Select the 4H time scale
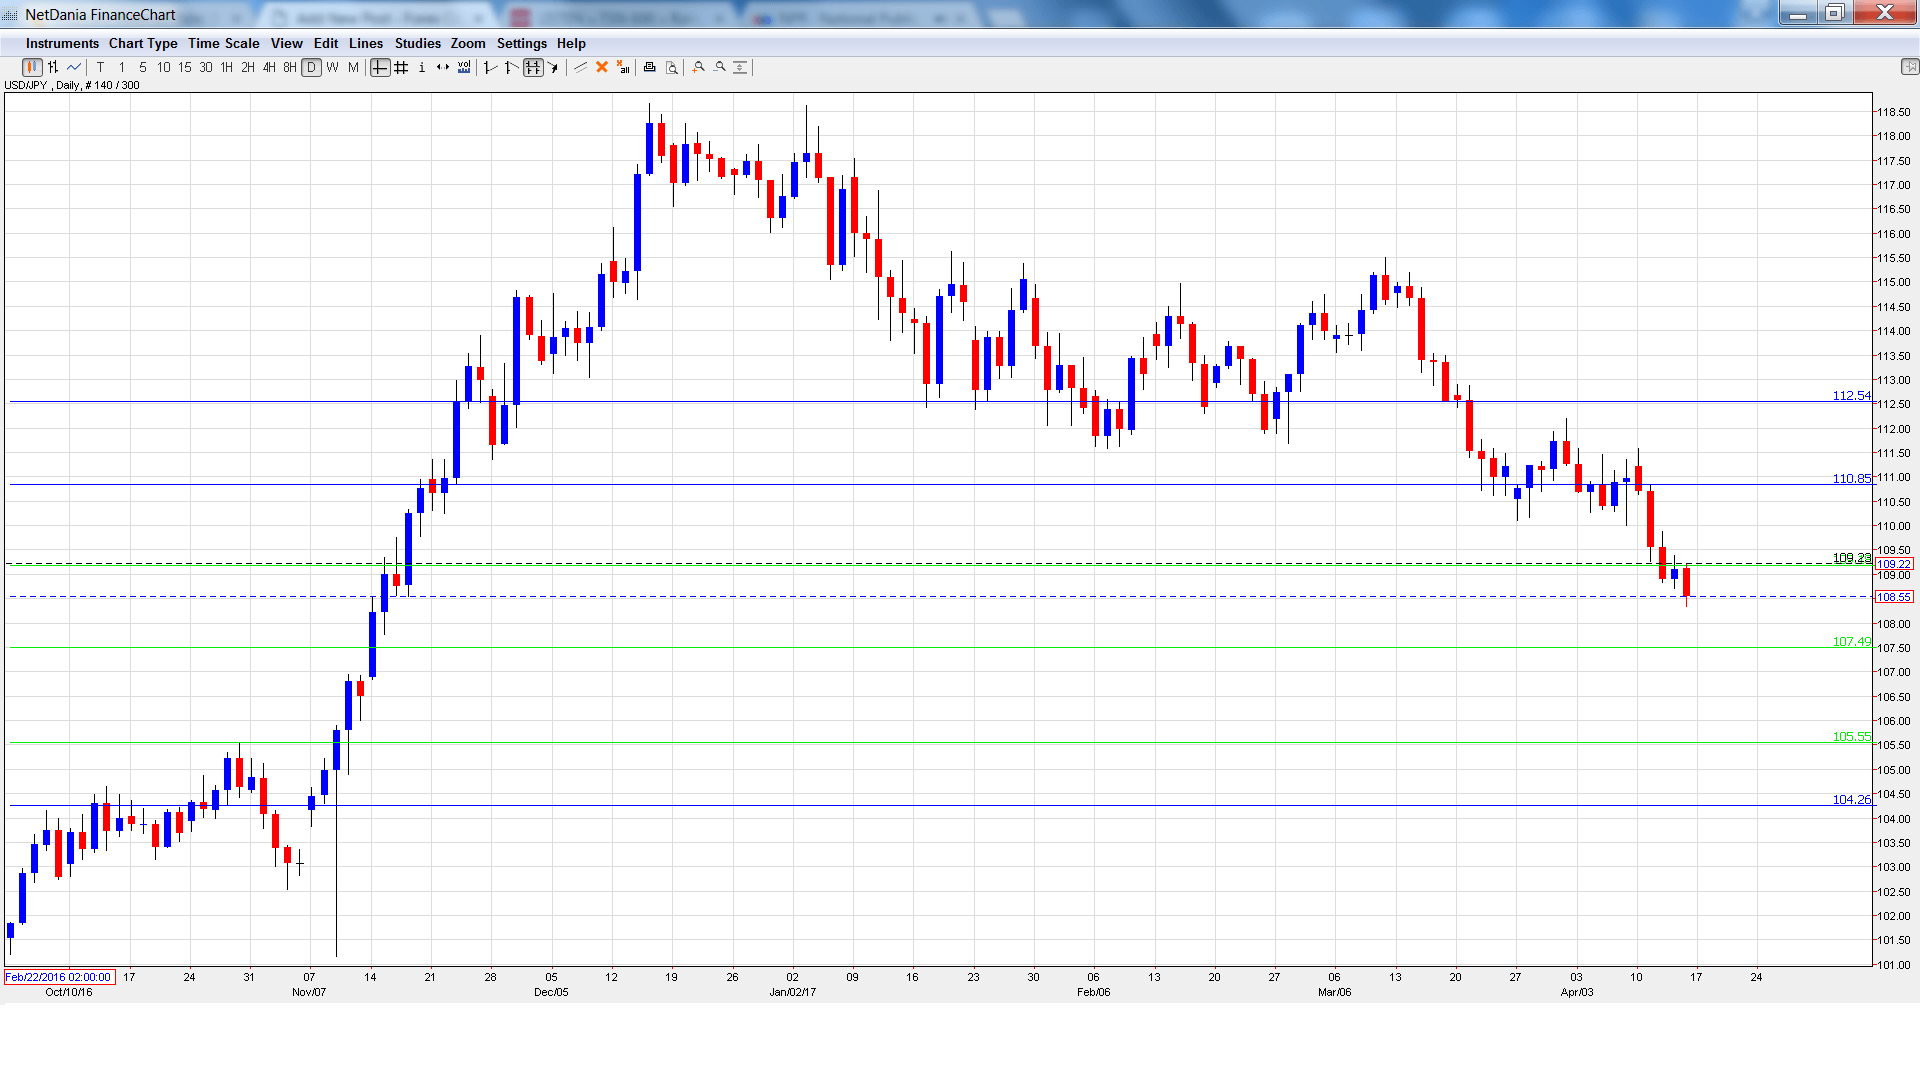Image resolution: width=1920 pixels, height=1080 pixels. point(269,67)
